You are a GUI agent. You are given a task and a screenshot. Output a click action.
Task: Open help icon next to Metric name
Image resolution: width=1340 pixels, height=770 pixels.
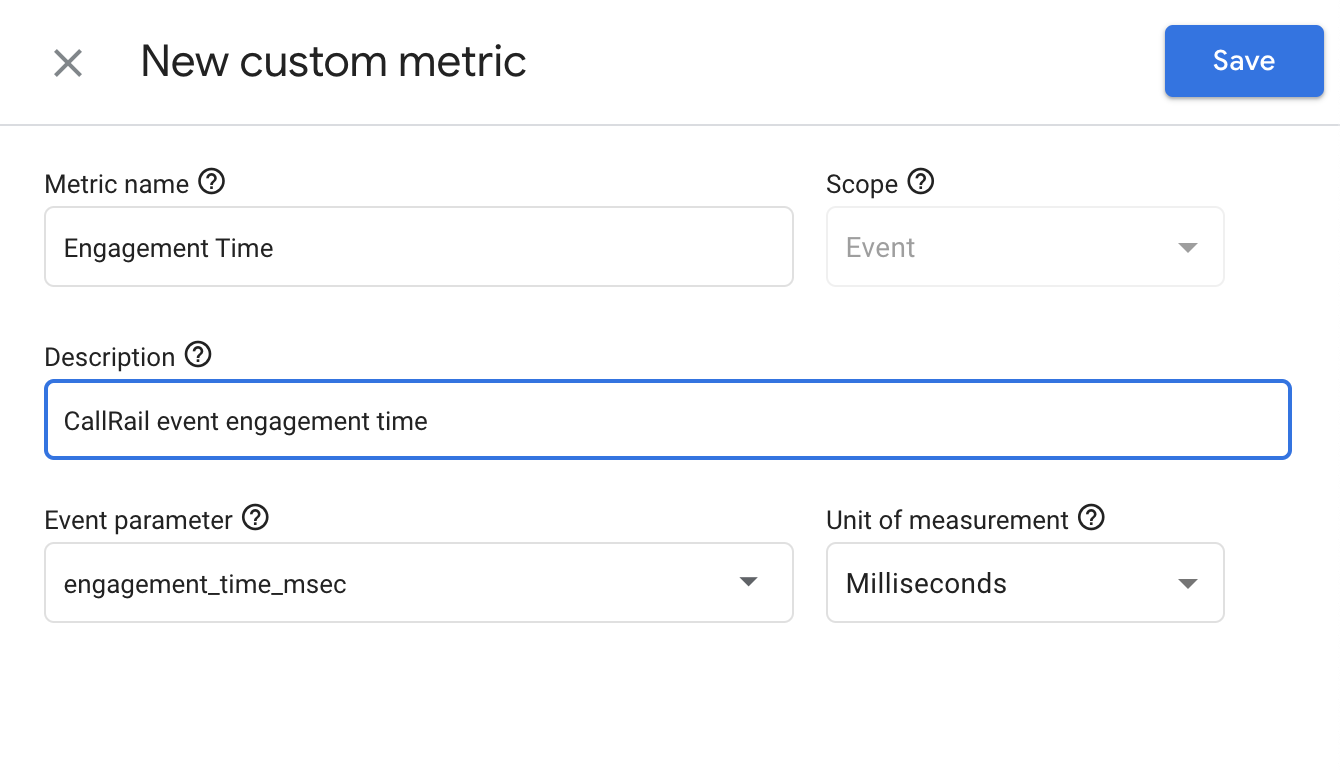pyautogui.click(x=212, y=182)
